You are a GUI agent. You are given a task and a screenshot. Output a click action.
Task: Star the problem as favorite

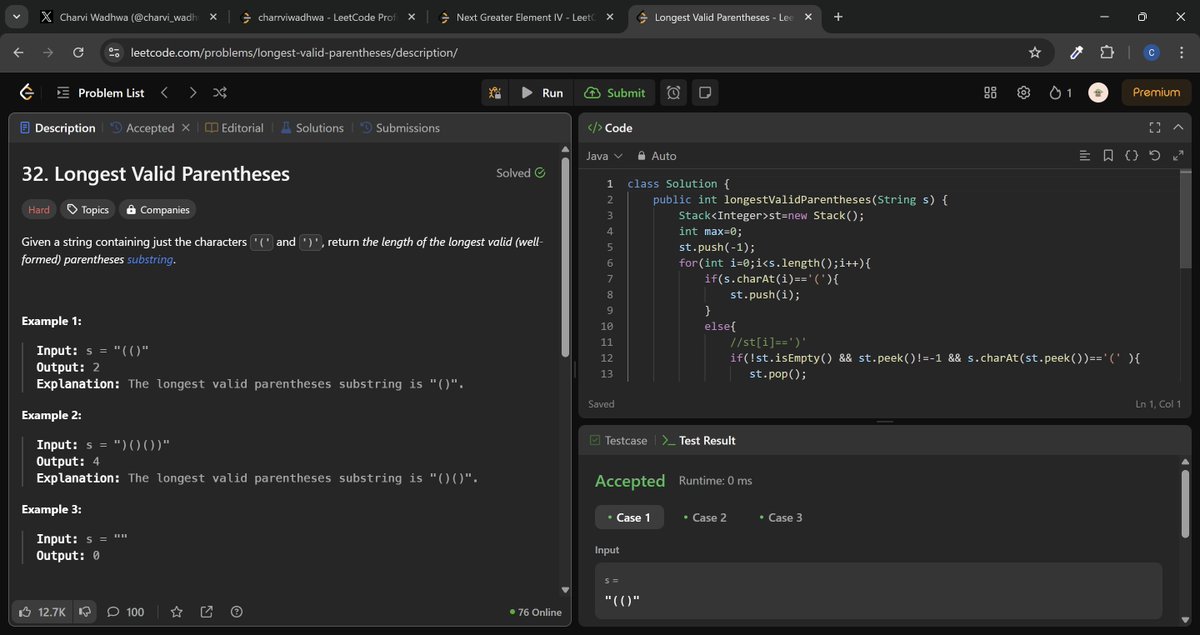(x=176, y=612)
